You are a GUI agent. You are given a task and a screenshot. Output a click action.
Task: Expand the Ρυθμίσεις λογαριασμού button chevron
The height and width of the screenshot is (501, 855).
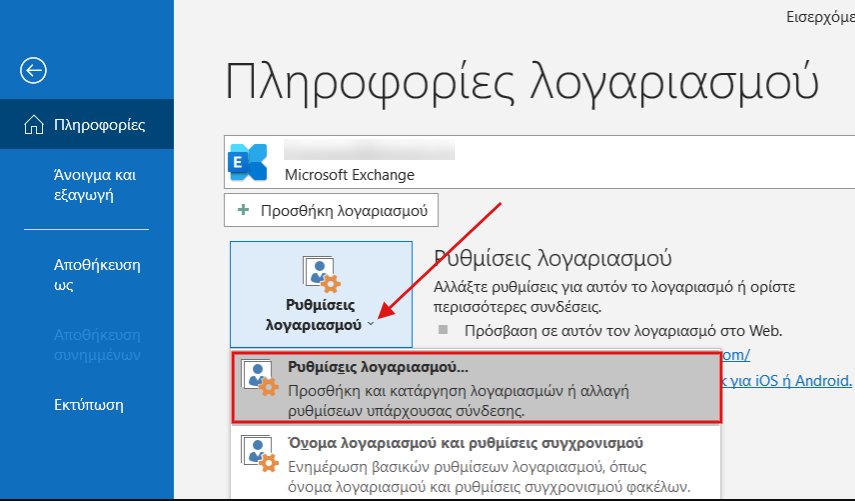[x=371, y=325]
